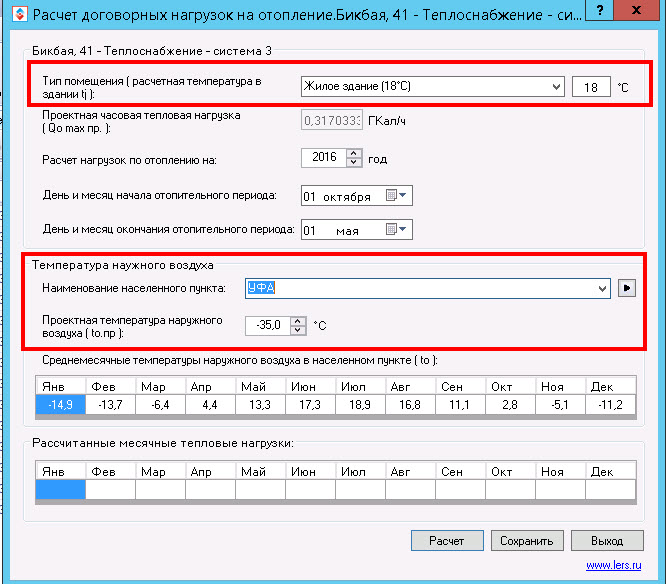Screen dimensions: 666x584
Task: Click the arrow button next to УФА field
Action: [628, 289]
